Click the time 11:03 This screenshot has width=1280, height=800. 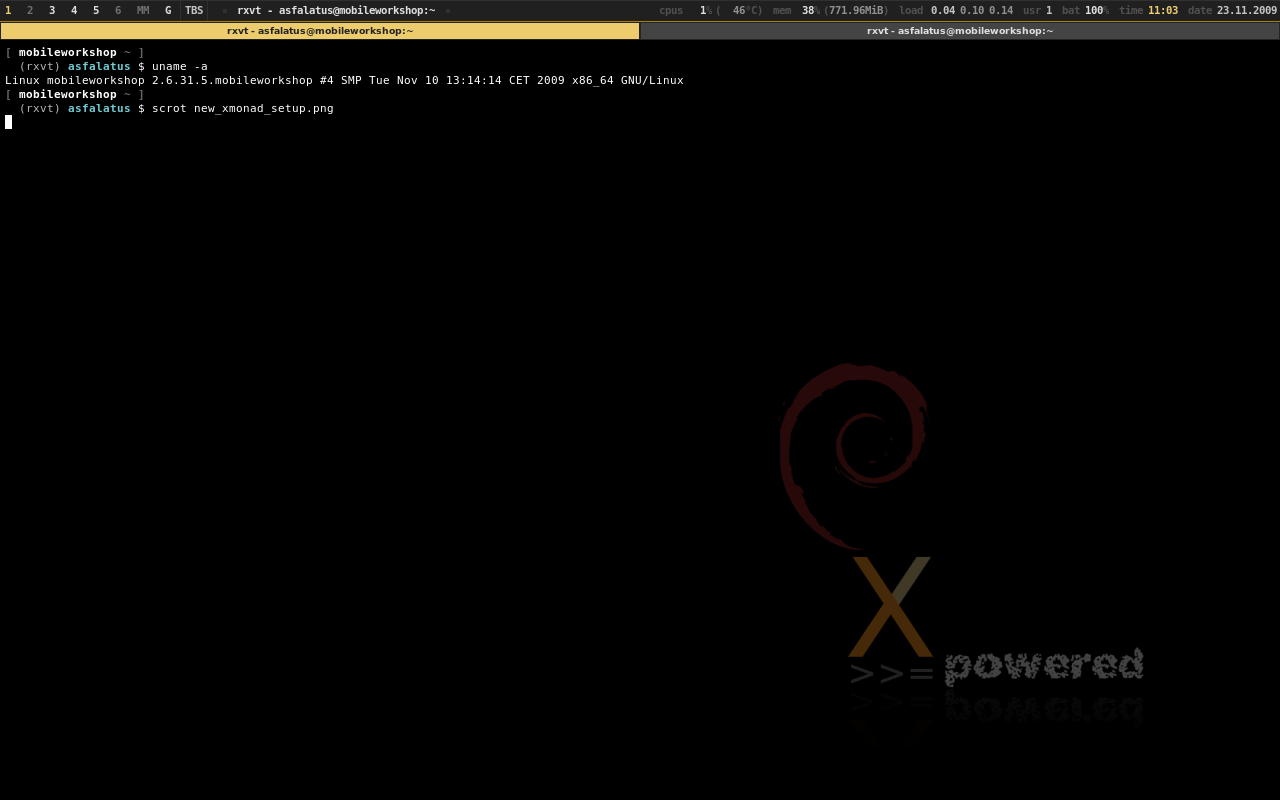(1163, 11)
